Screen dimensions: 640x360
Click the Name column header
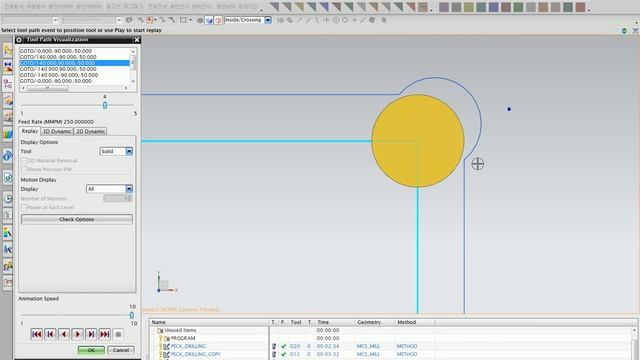pos(209,322)
